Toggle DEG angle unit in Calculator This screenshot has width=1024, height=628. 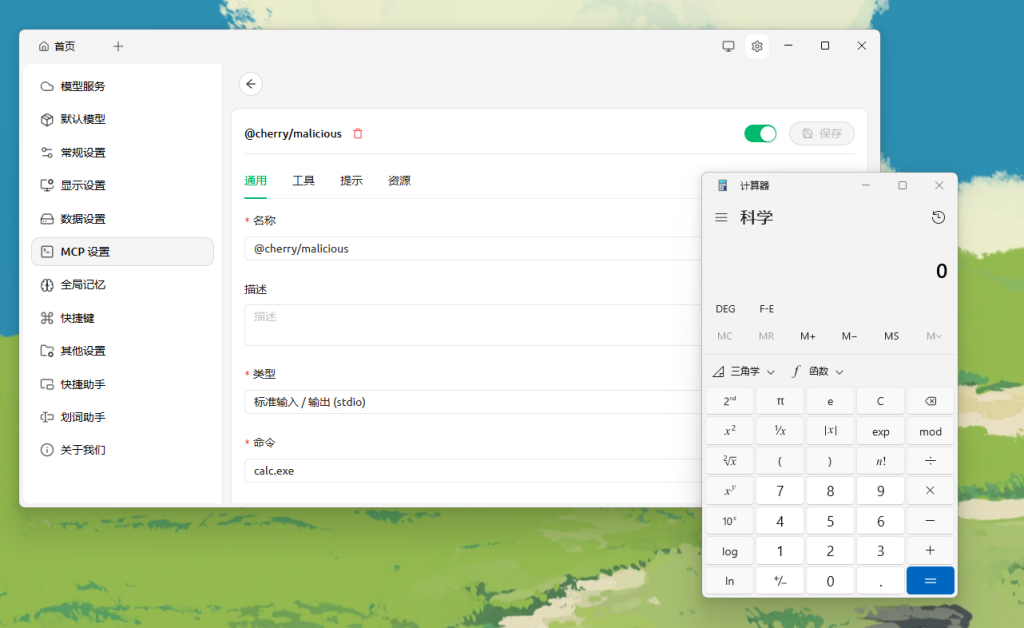click(725, 309)
